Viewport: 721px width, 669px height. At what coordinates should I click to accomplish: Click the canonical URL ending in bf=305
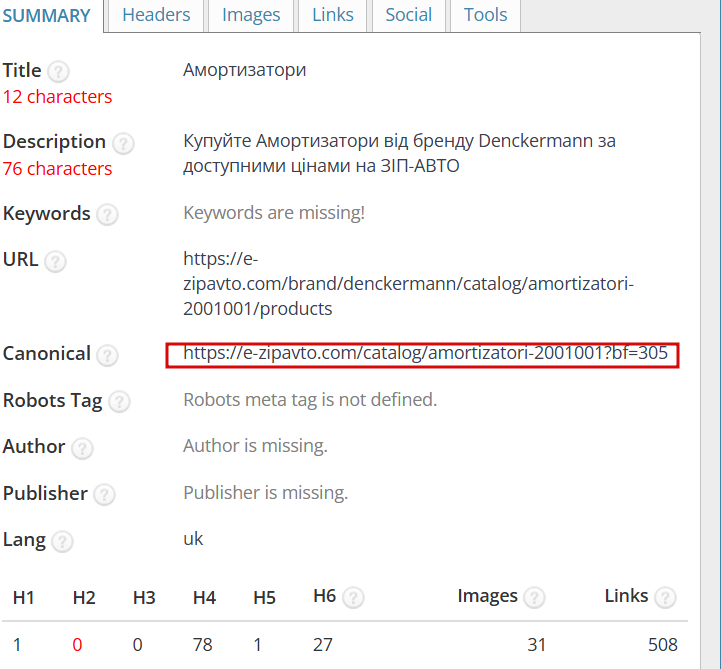click(425, 353)
